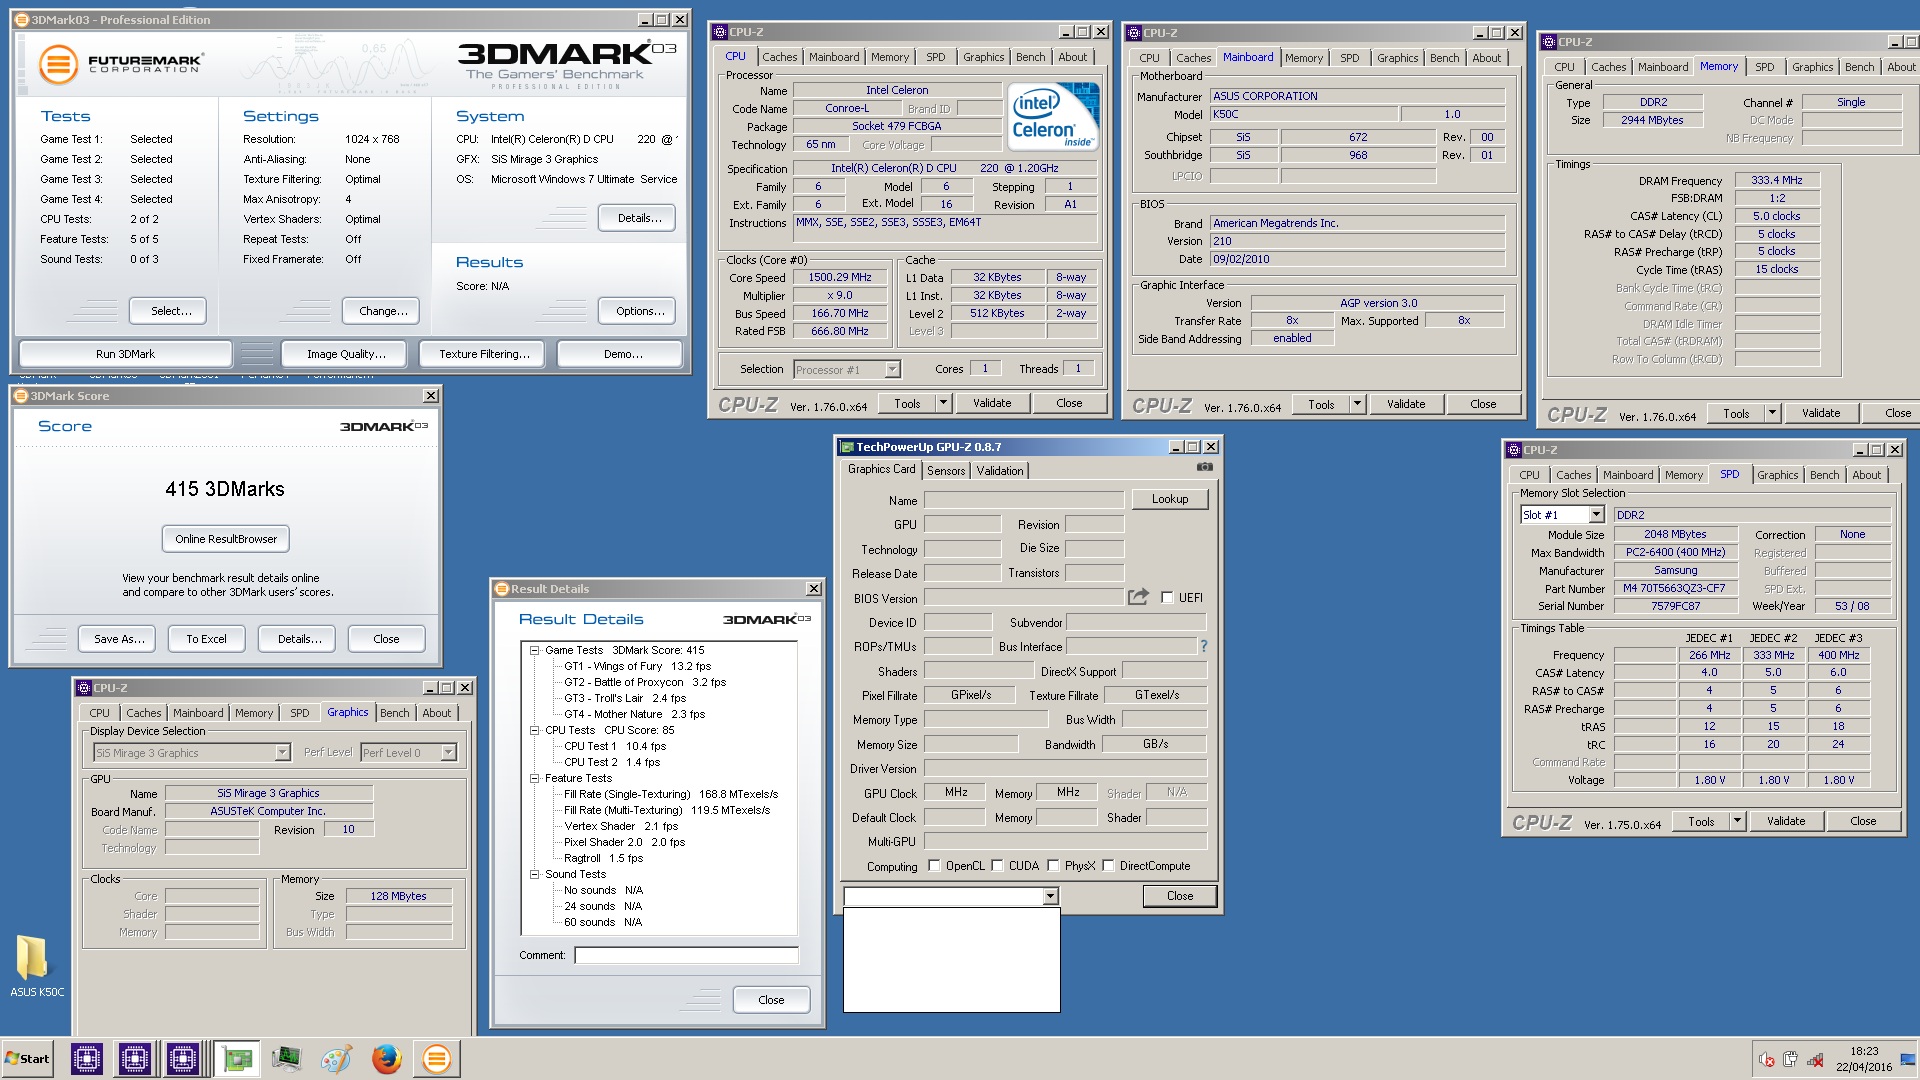Select the ASUS K50C desktop folder
Viewport: 1920px width, 1080px height.
point(37,966)
